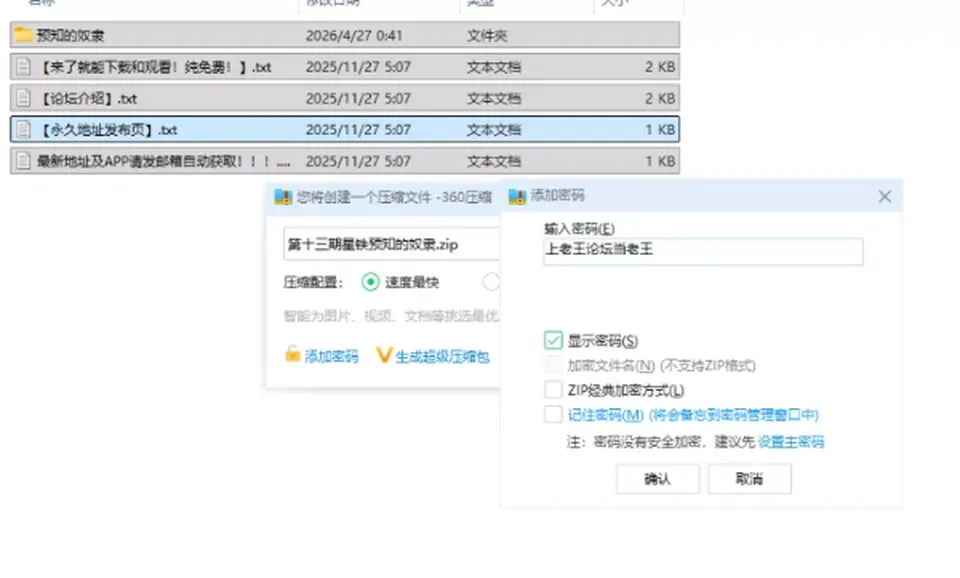
Task: Close the 添加密码 dialog with the X
Action: tap(885, 197)
